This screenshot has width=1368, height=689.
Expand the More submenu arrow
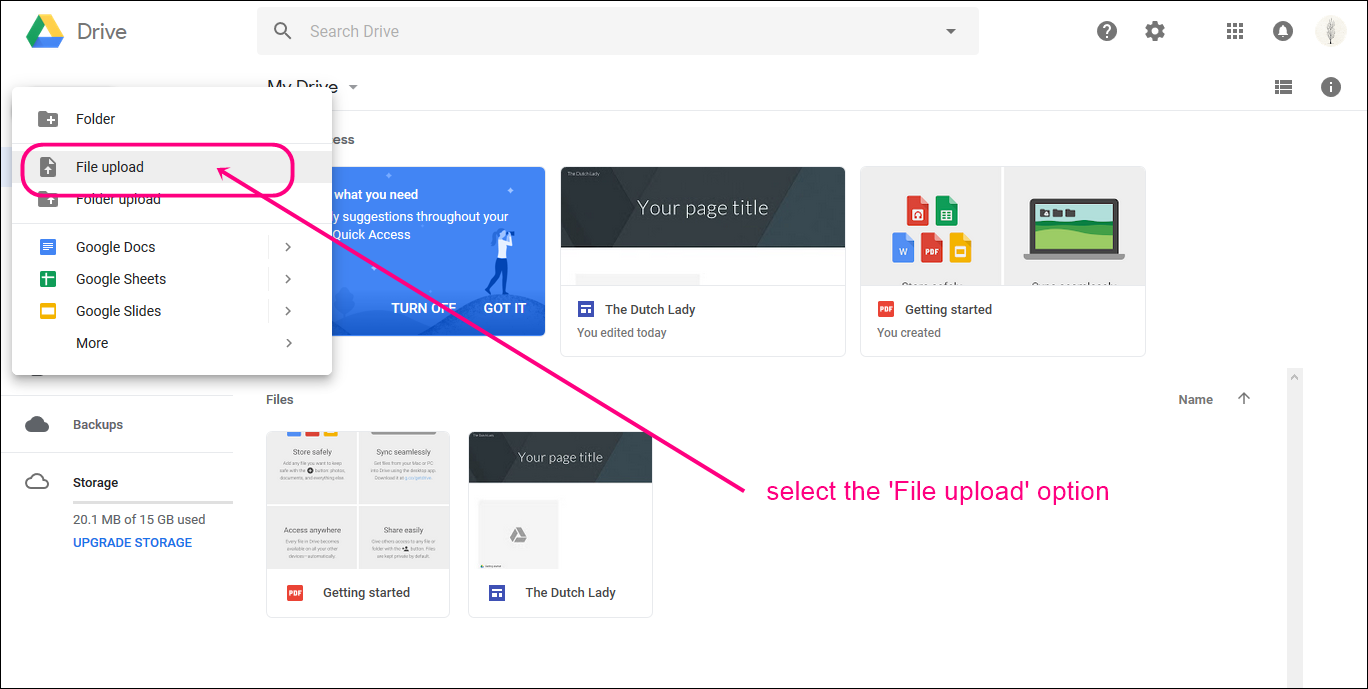288,343
